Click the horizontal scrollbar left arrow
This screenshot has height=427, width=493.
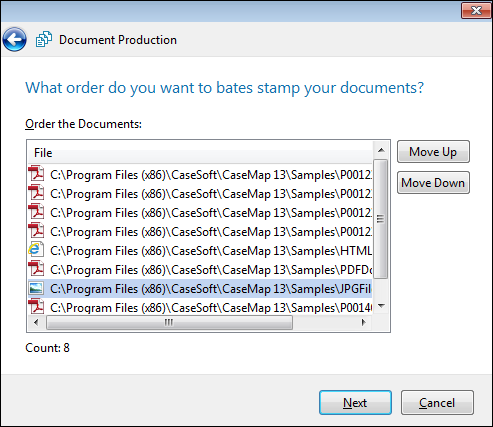[x=36, y=322]
